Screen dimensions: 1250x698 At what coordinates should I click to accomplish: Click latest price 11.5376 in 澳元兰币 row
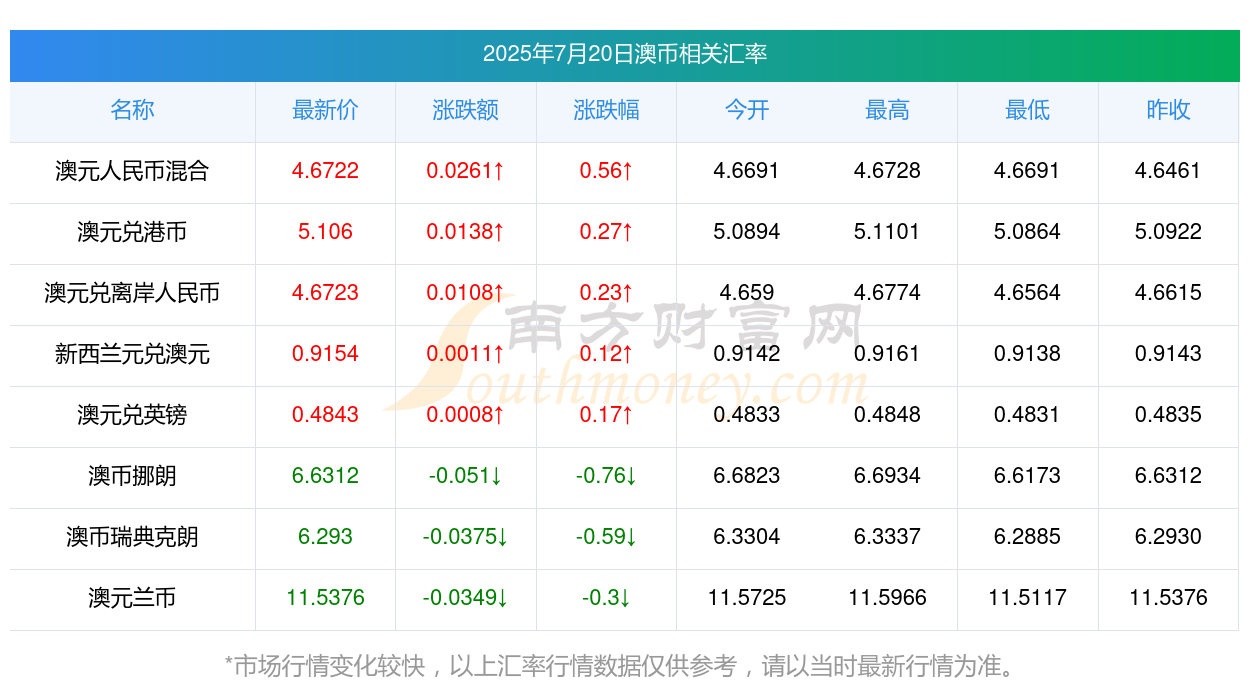click(325, 598)
